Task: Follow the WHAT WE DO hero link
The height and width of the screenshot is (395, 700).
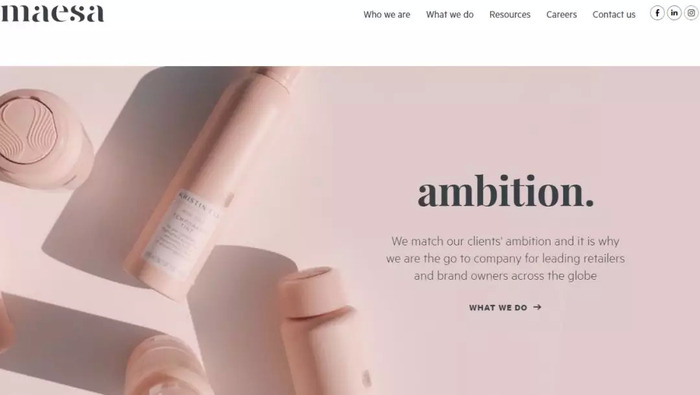Action: [x=505, y=308]
